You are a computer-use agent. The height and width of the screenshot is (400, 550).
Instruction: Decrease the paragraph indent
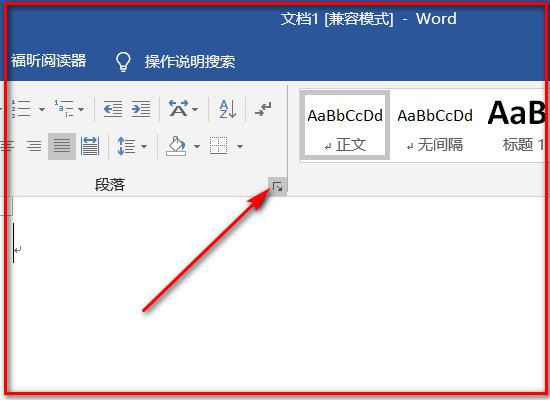tap(113, 109)
